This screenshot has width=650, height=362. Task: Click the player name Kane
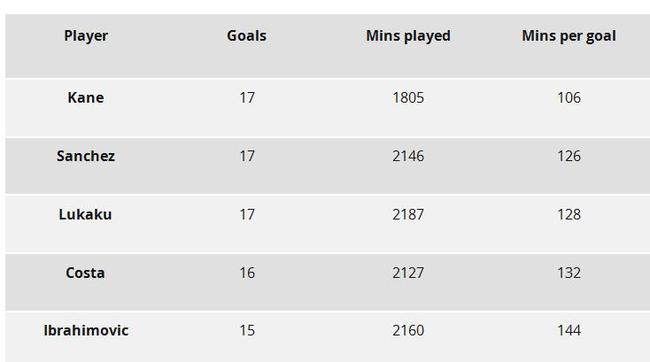pyautogui.click(x=86, y=98)
